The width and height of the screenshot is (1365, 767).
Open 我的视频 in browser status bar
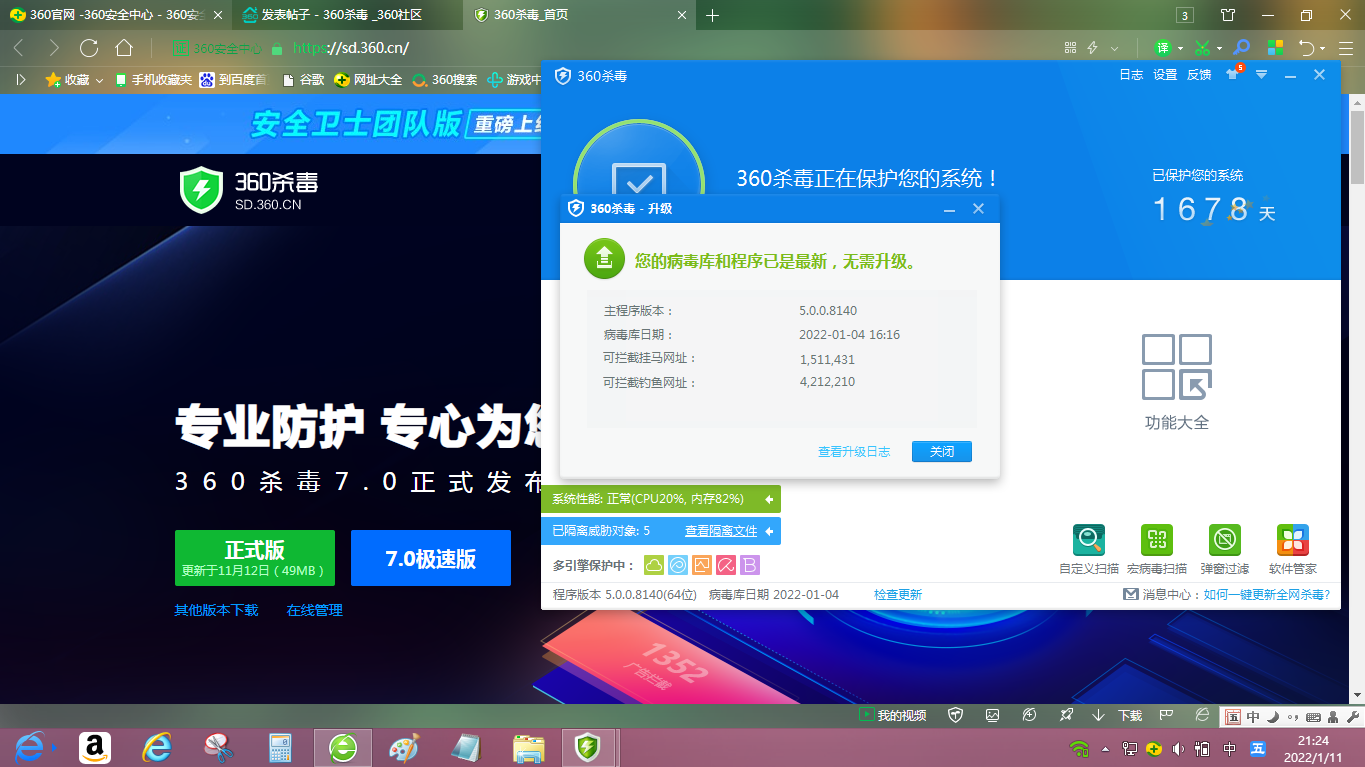pos(893,715)
